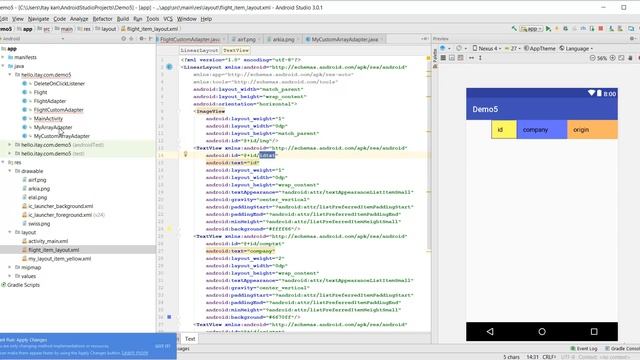
Task: Click the scroll-from-source target icon in Project panel
Action: (x=123, y=39)
